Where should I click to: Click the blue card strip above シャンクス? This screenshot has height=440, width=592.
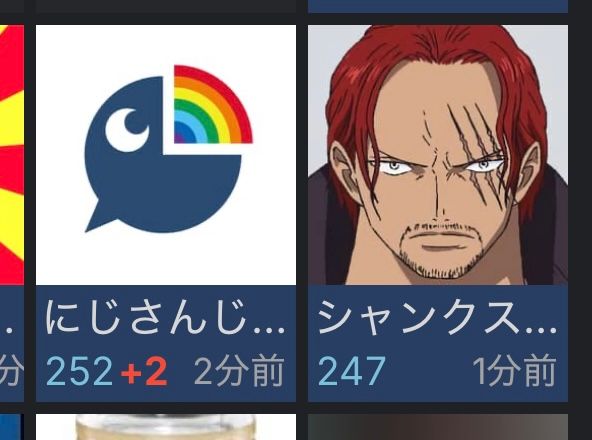438,6
